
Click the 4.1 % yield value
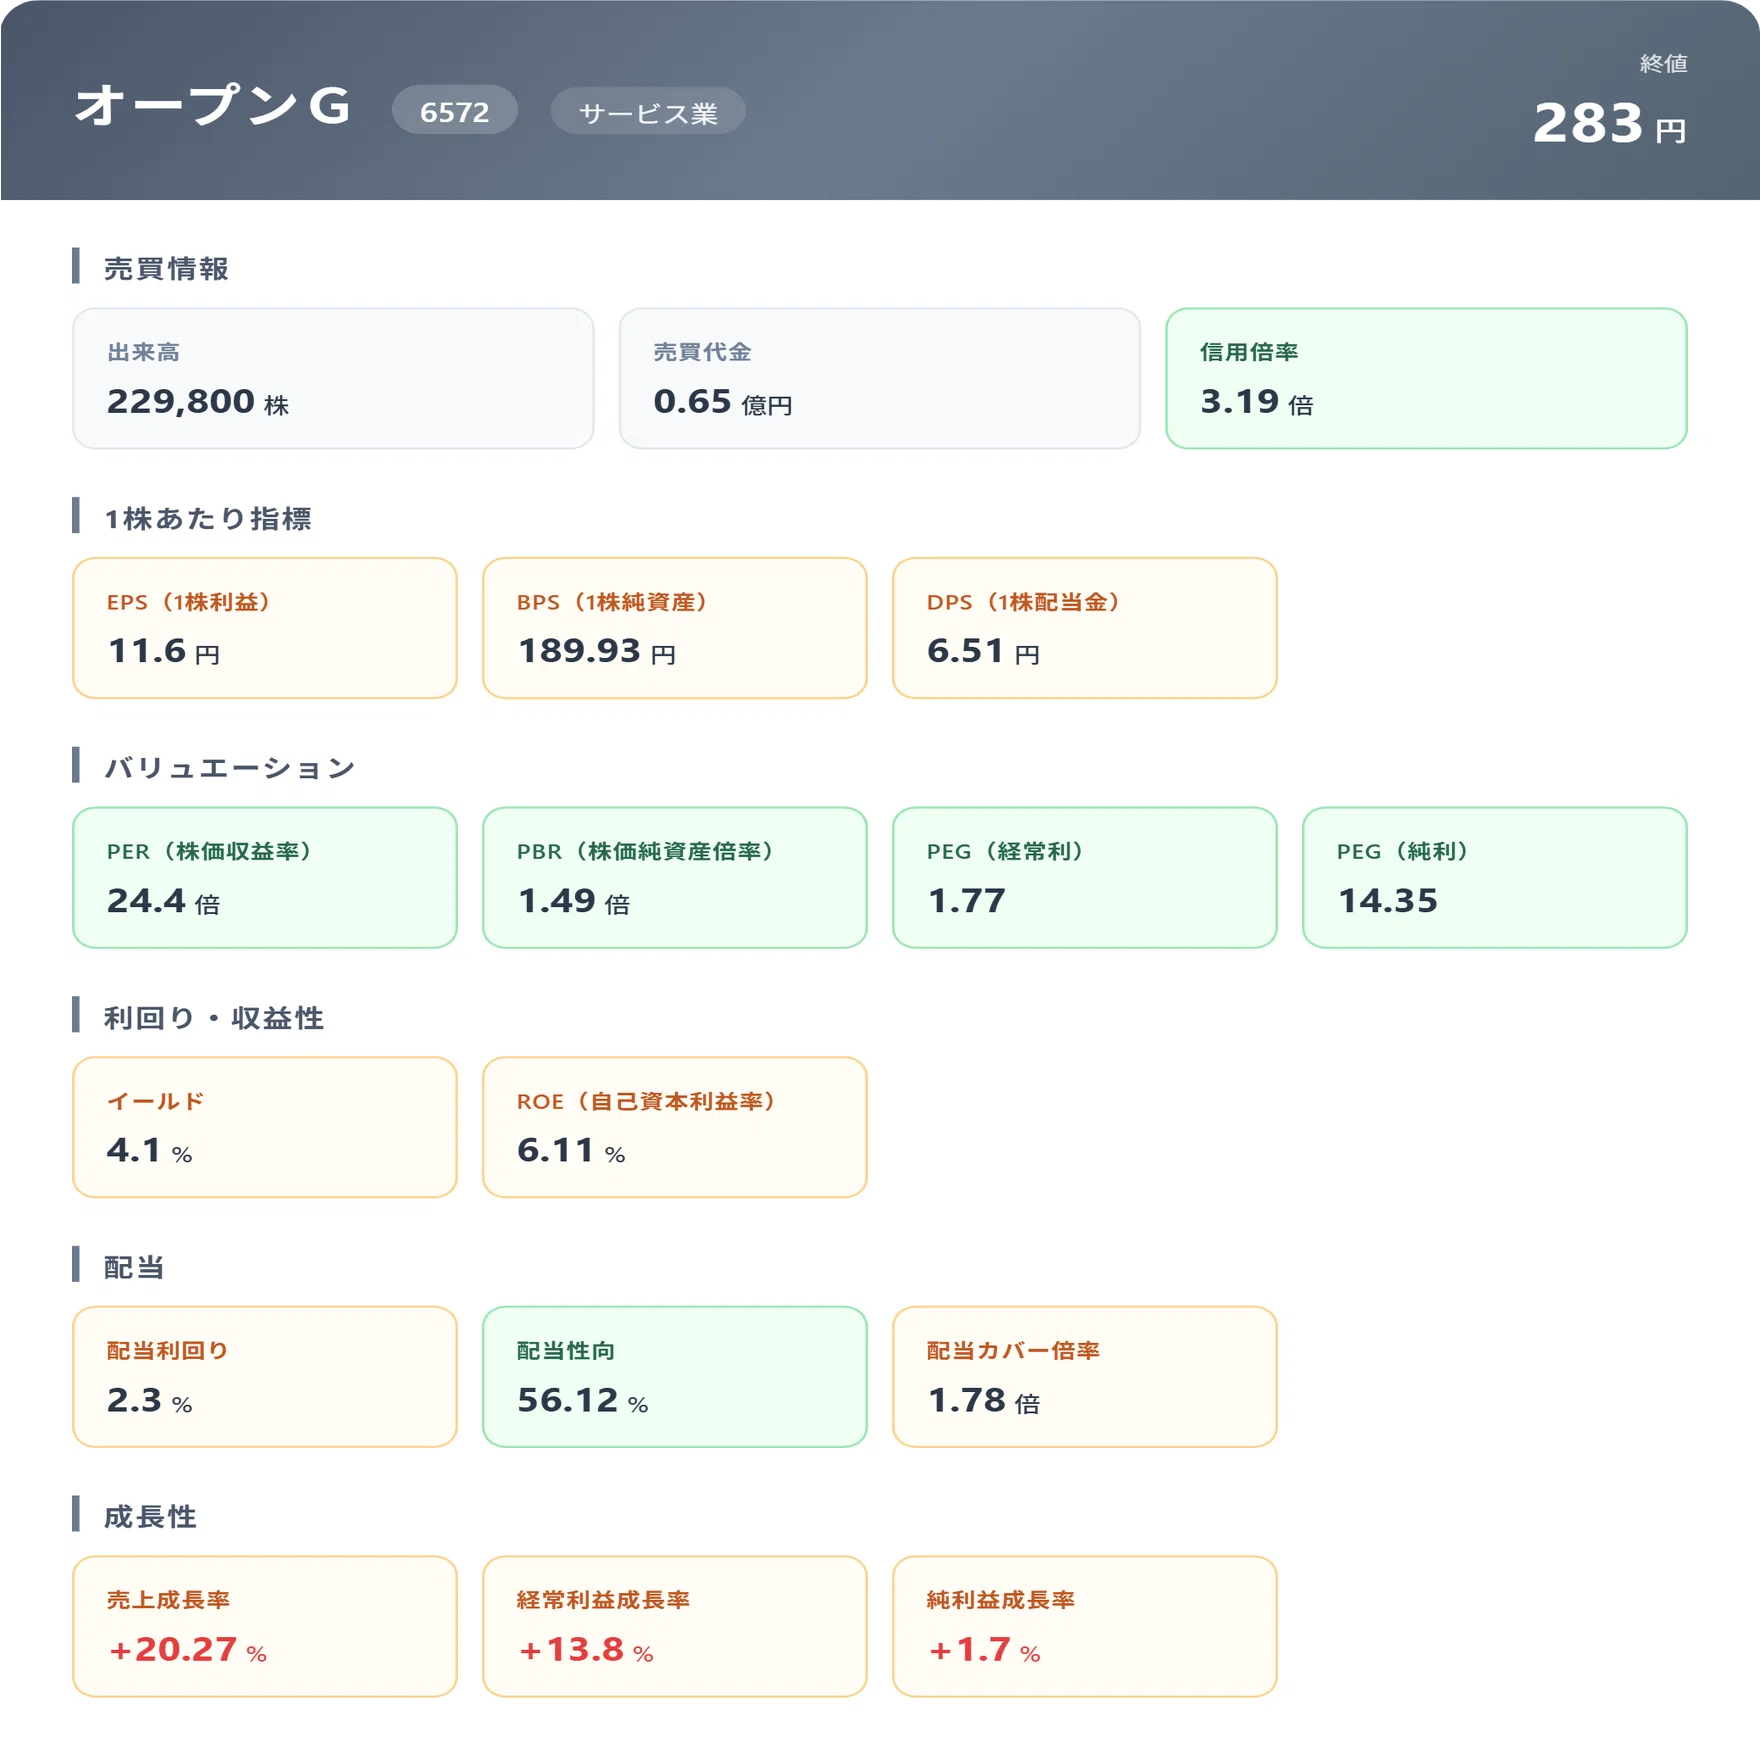[x=150, y=1151]
